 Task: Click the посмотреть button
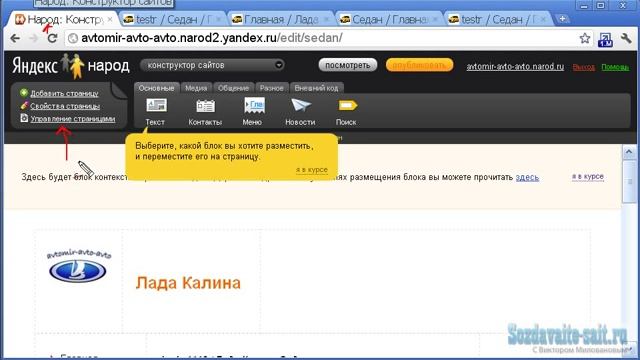click(x=347, y=65)
